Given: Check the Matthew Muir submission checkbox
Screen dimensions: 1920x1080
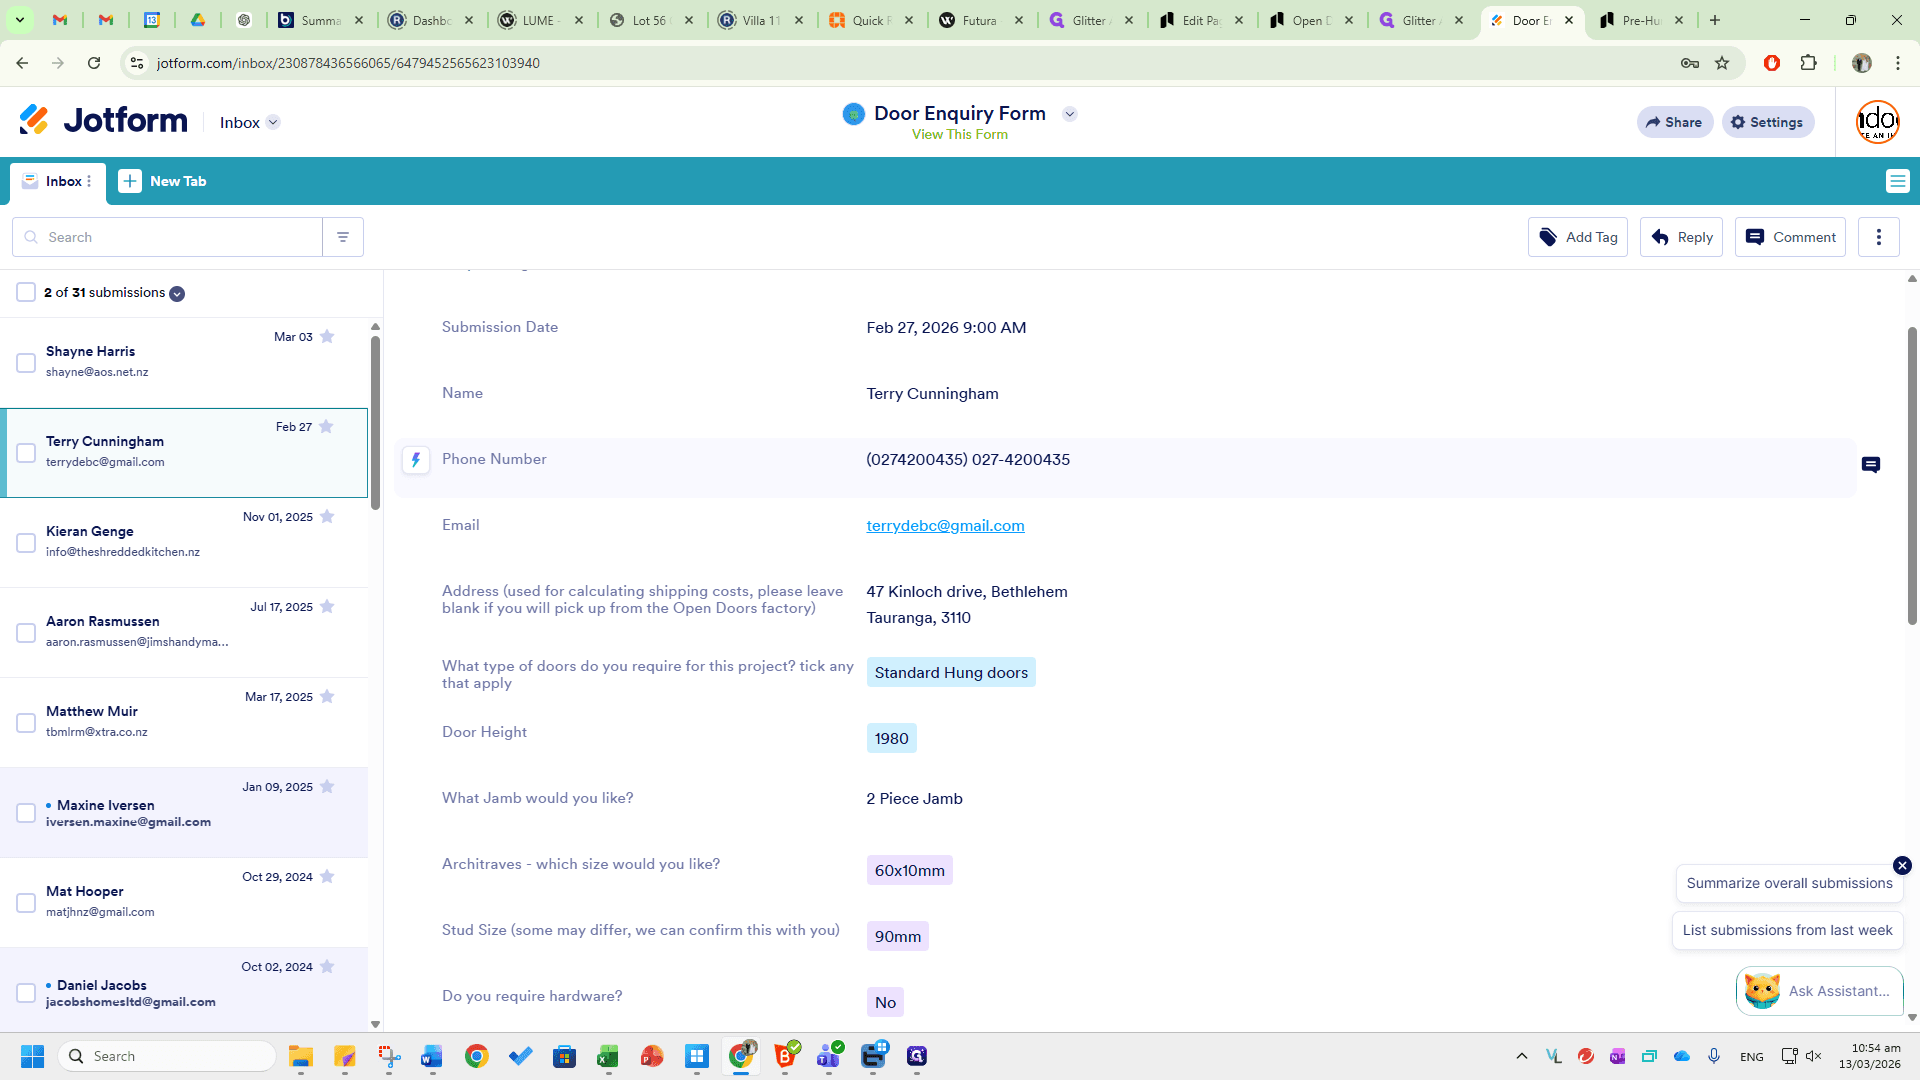Looking at the screenshot, I should [26, 723].
